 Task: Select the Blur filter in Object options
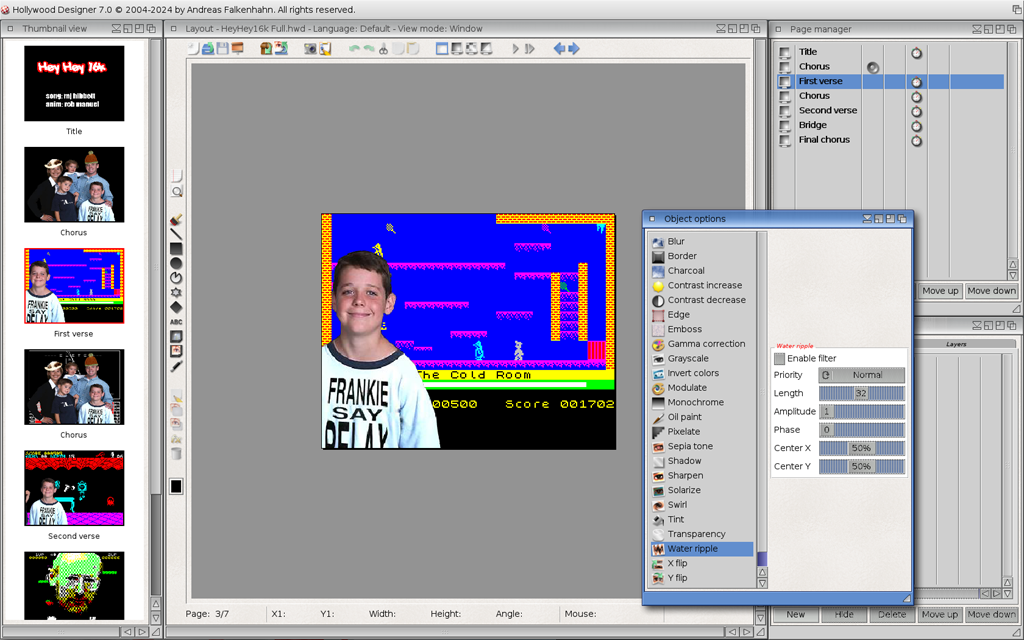(x=702, y=242)
